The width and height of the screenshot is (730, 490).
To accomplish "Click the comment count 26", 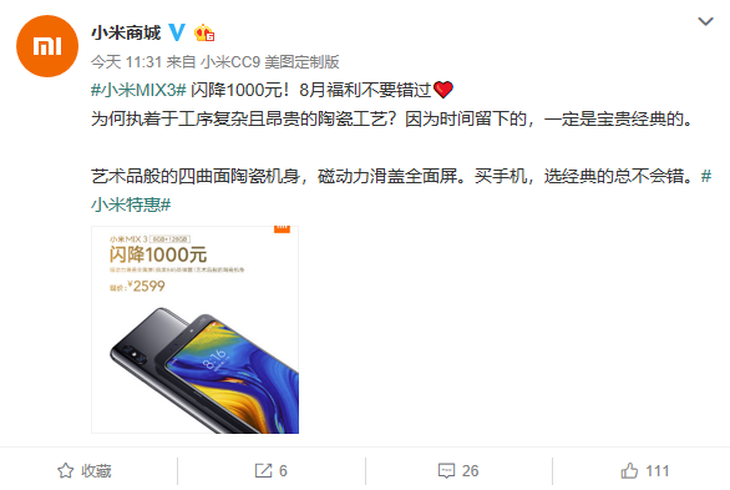I will 470,471.
